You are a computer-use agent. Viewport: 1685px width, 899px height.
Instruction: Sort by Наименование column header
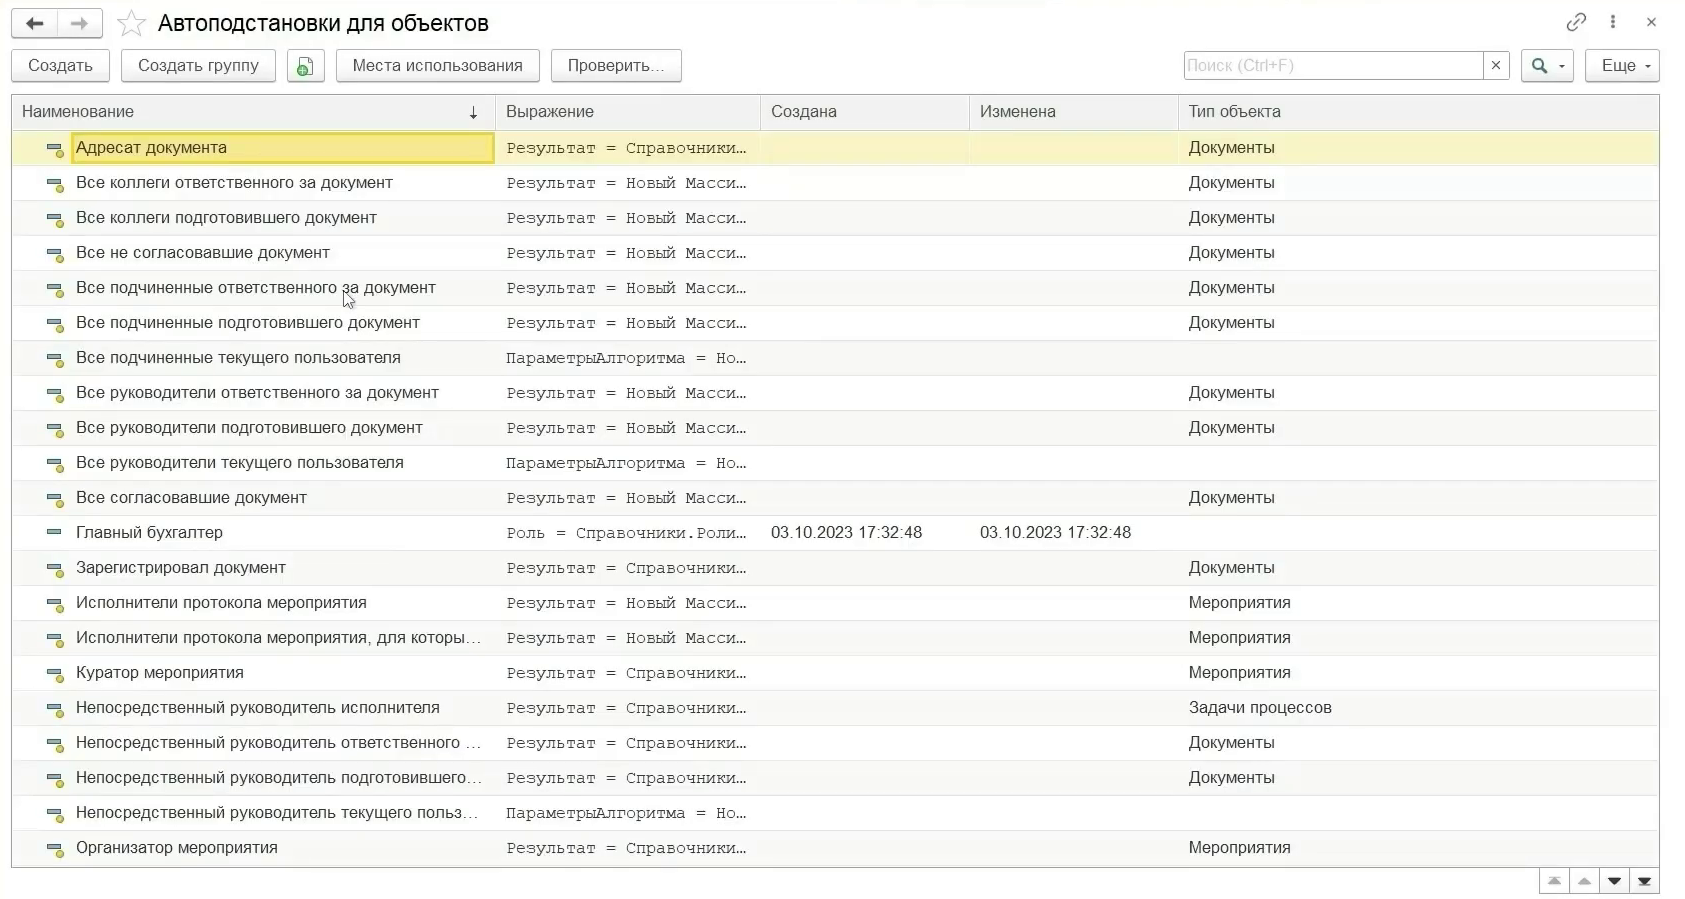tap(250, 112)
